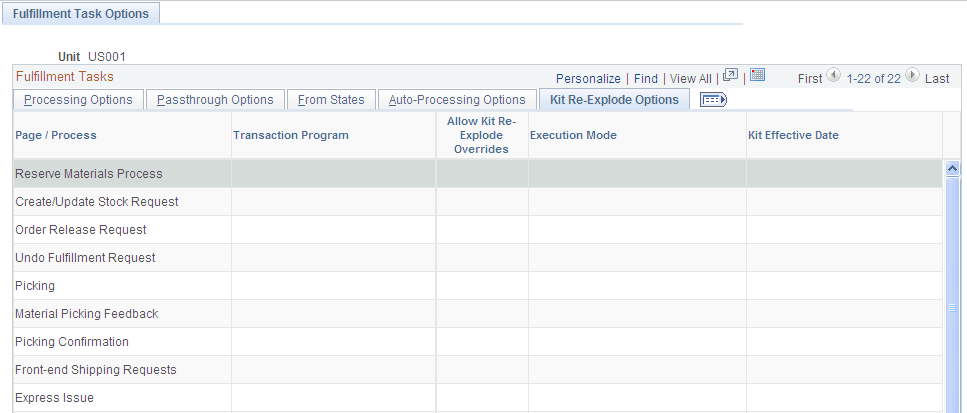The image size is (967, 413).
Task: Click the Find link
Action: click(x=646, y=78)
